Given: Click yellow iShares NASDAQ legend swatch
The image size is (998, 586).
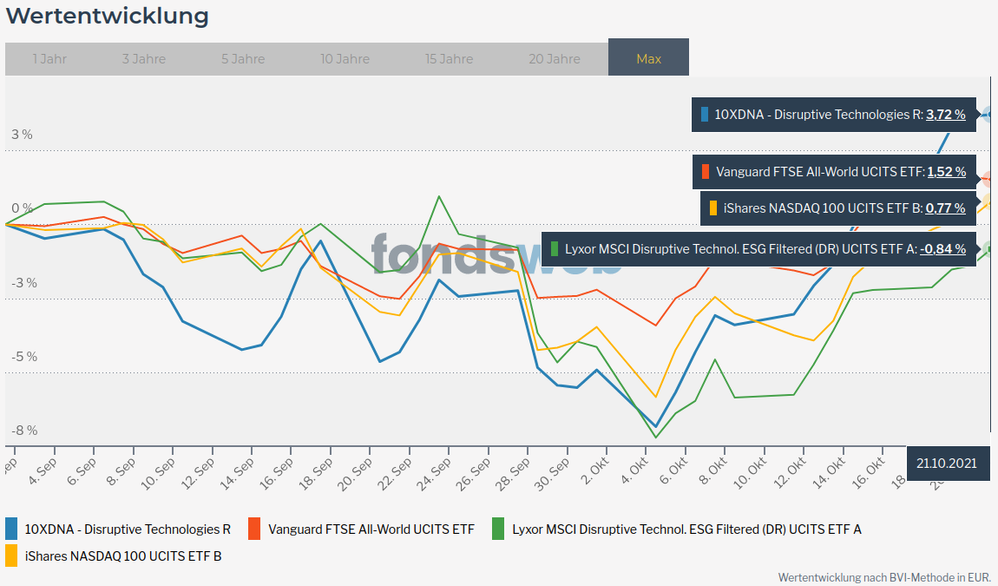Looking at the screenshot, I should point(11,554).
